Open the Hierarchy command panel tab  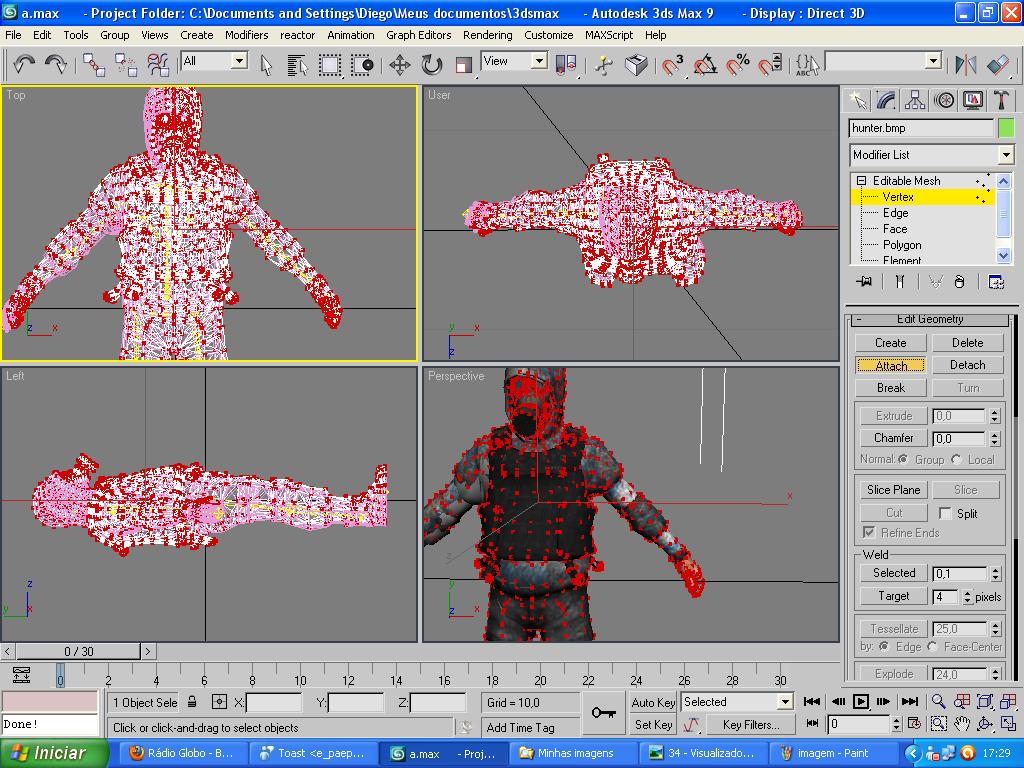click(914, 100)
